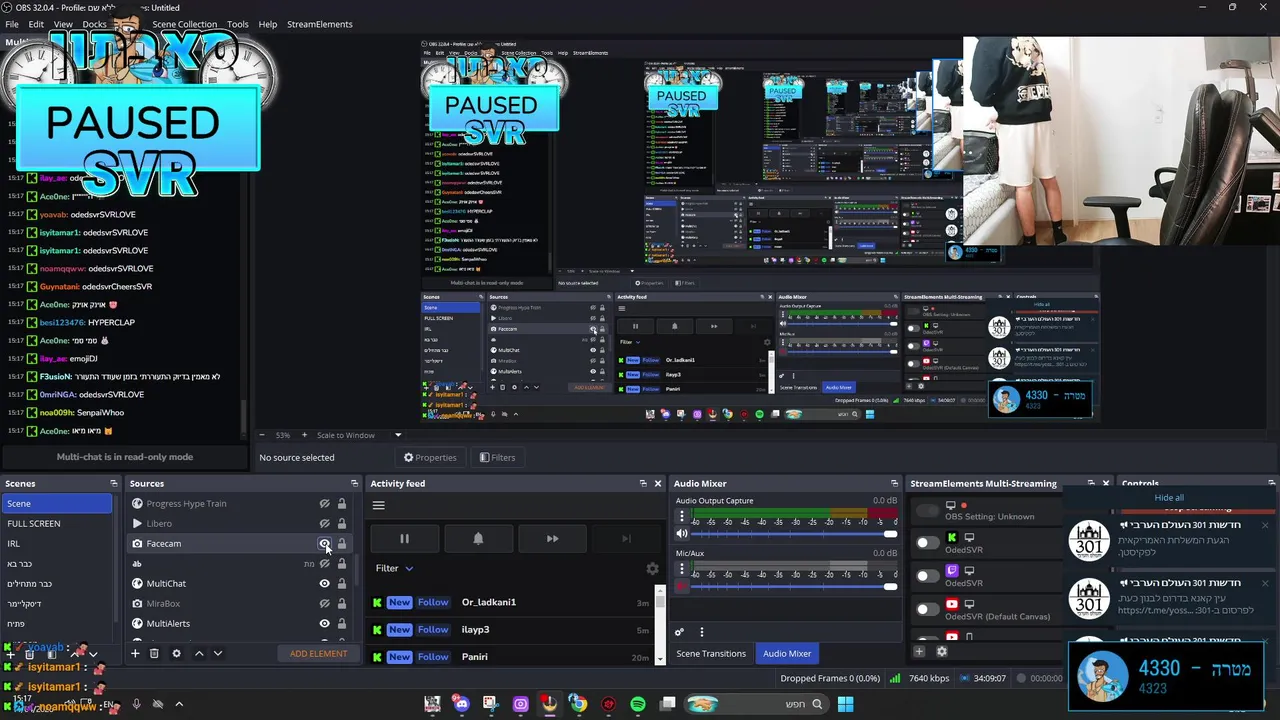Open StreamElements Multi-Streaming settings gear
1280x720 pixels.
click(x=941, y=652)
